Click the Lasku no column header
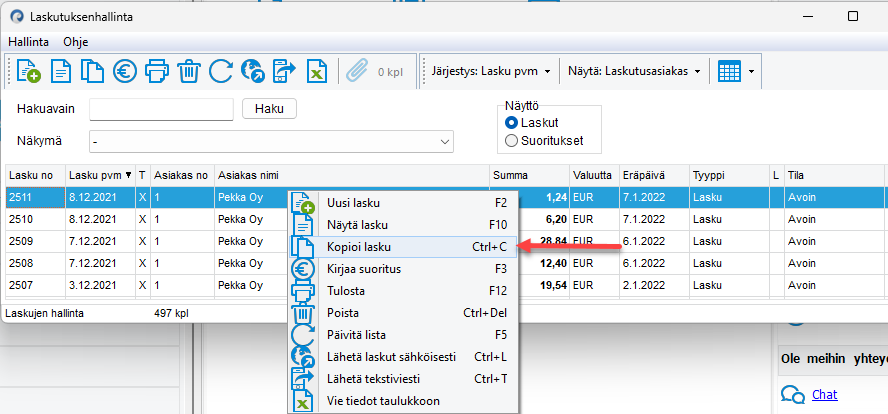This screenshot has height=414, width=888. (x=36, y=176)
